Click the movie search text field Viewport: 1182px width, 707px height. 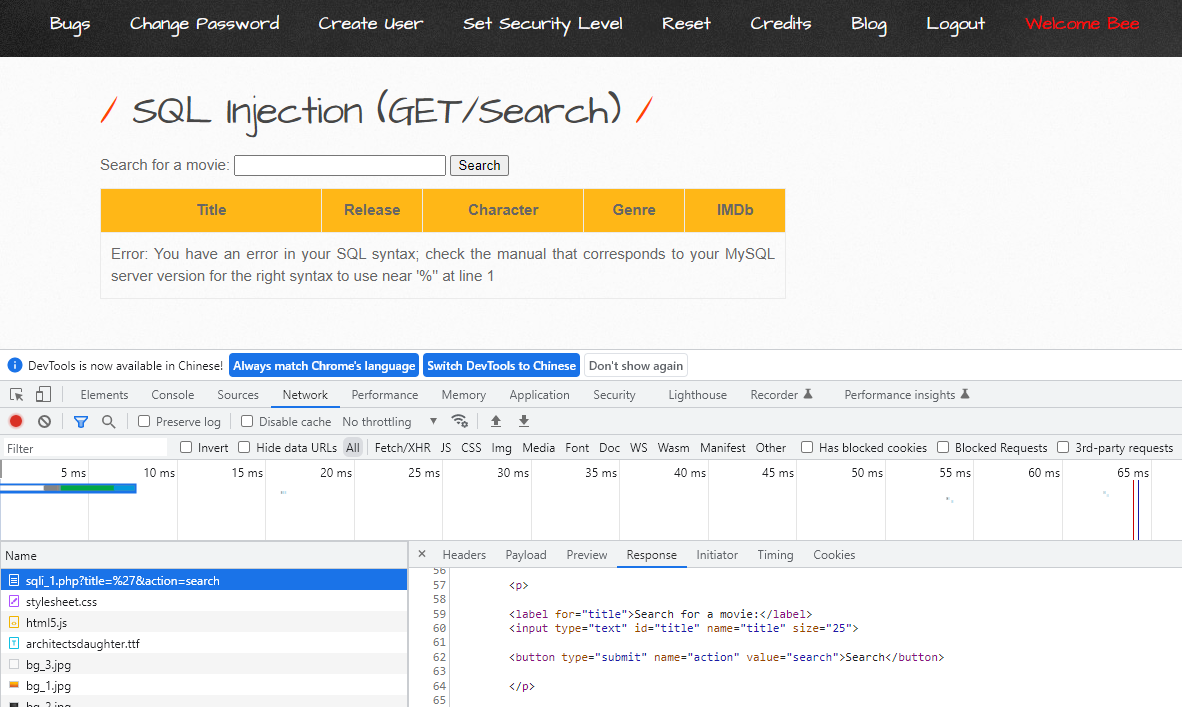click(340, 165)
